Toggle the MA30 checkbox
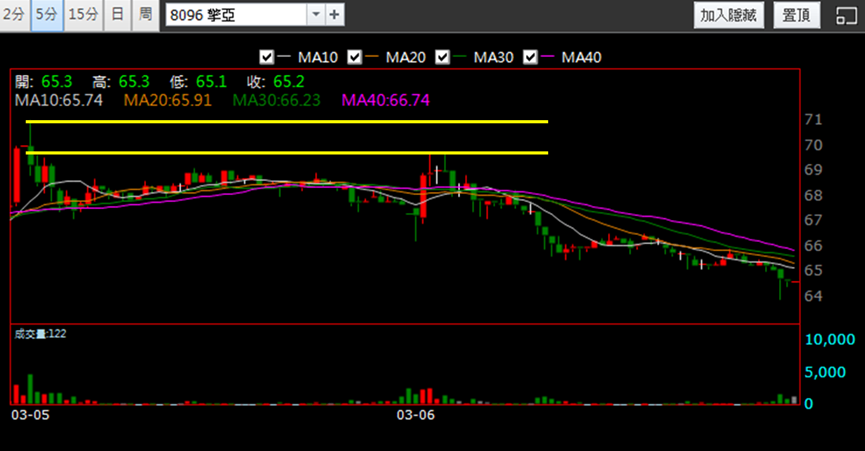This screenshot has height=451, width=865. click(442, 57)
